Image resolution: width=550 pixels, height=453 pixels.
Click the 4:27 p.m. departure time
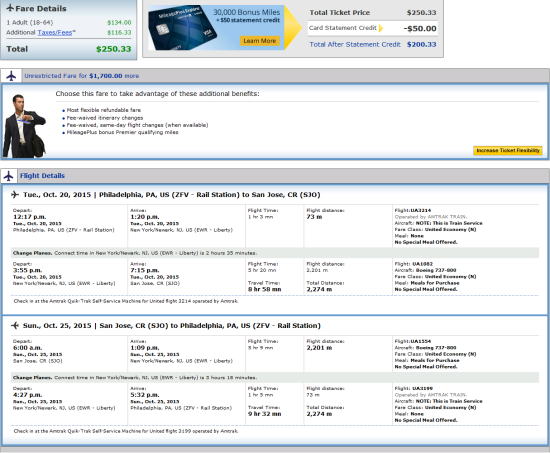27,395
